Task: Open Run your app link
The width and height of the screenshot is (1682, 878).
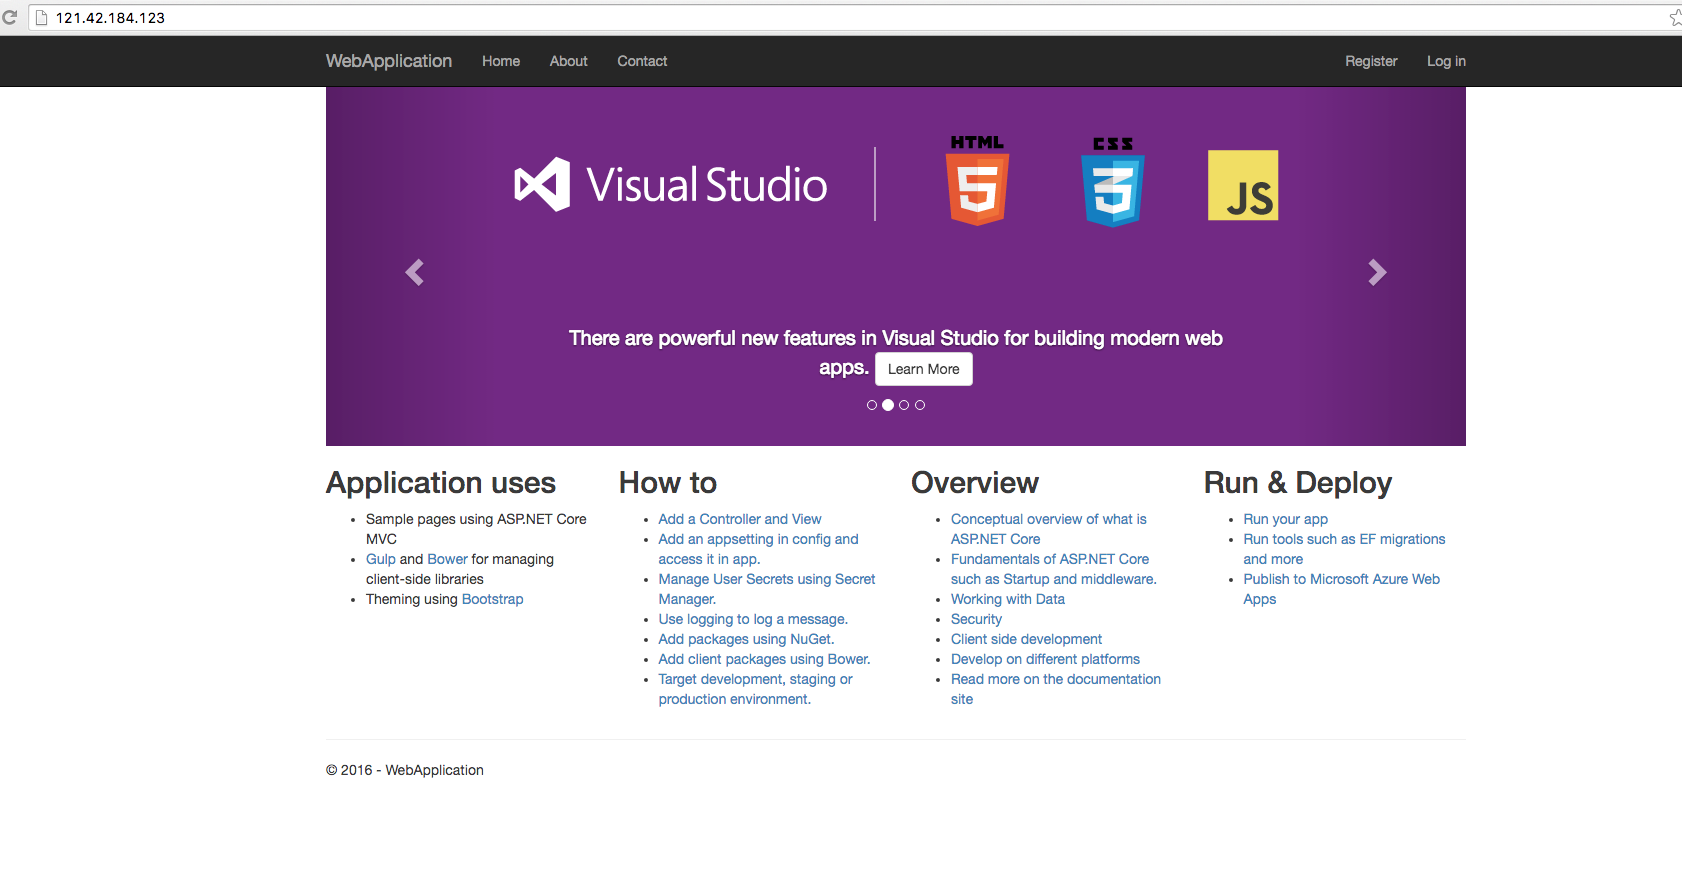Action: 1285,519
